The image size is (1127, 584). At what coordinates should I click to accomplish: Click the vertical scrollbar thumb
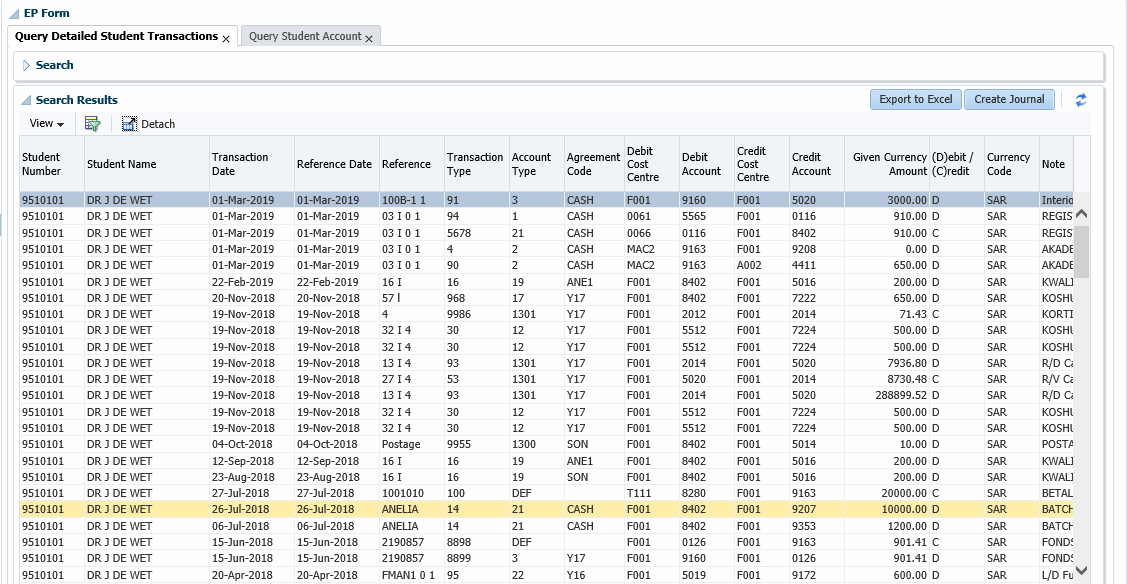pos(1081,250)
